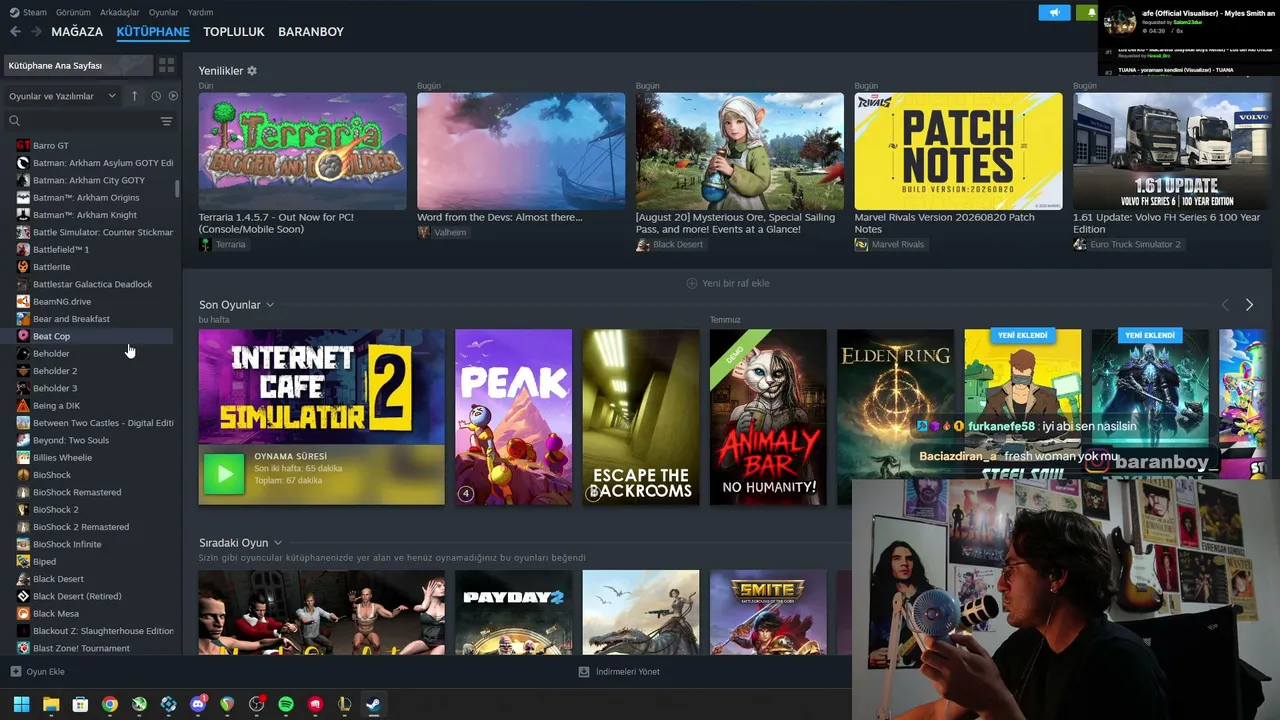Show next recent games with right arrow
The height and width of the screenshot is (720, 1280).
tap(1249, 305)
